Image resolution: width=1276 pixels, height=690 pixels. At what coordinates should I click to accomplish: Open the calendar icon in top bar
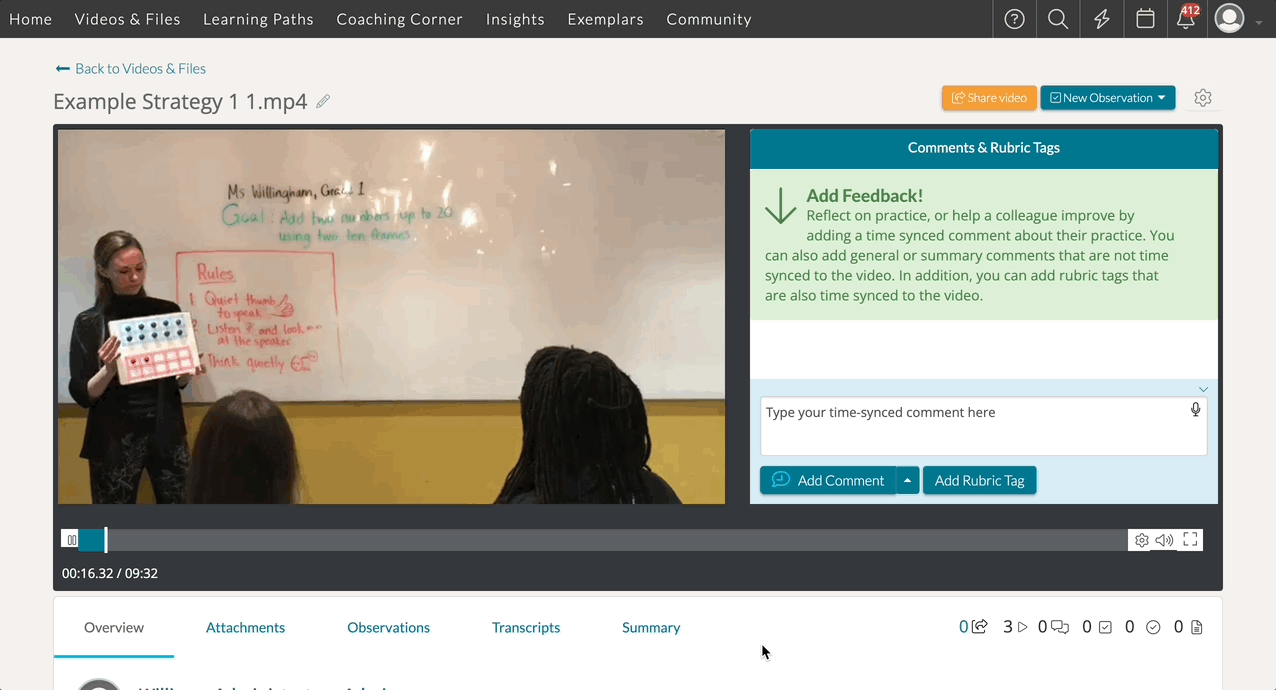click(x=1146, y=19)
